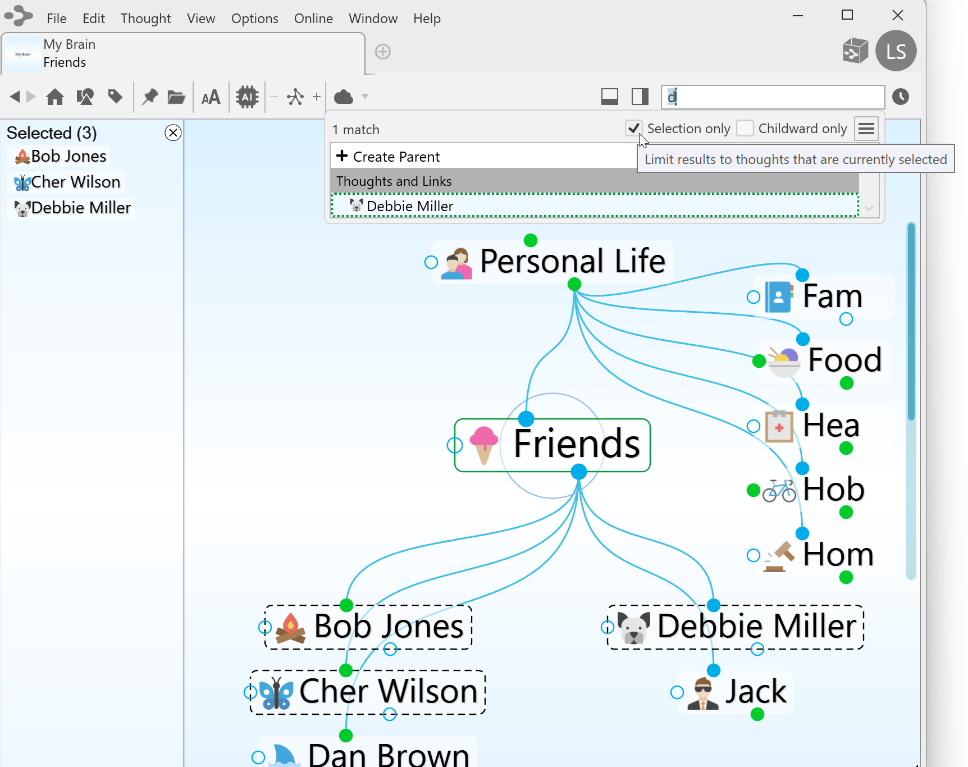The image size is (968, 767).
Task: Click the pin icon in toolbar
Action: (x=149, y=97)
